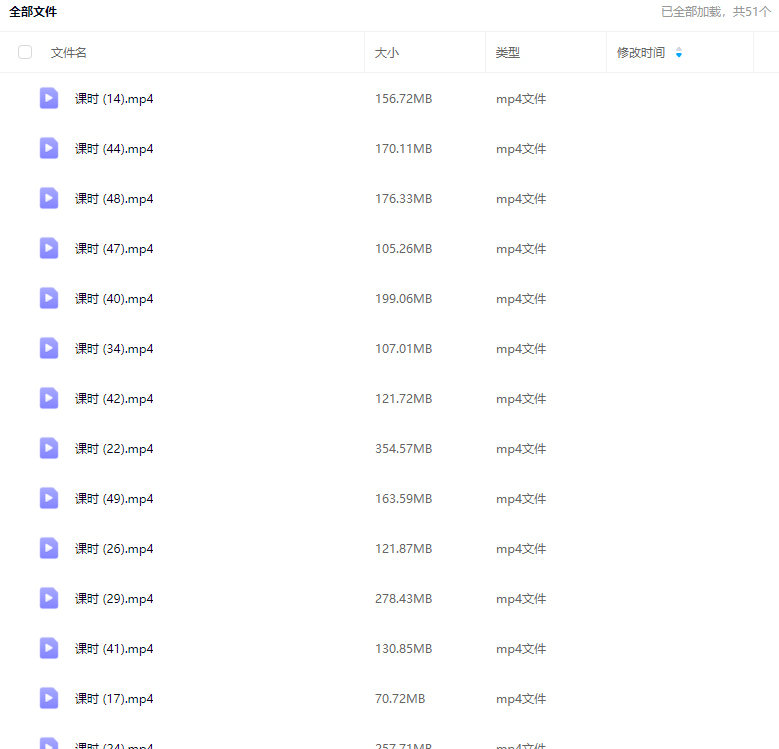Click the 全部文件 breadcrumb title
Screen dimensions: 779x749
click(x=33, y=12)
